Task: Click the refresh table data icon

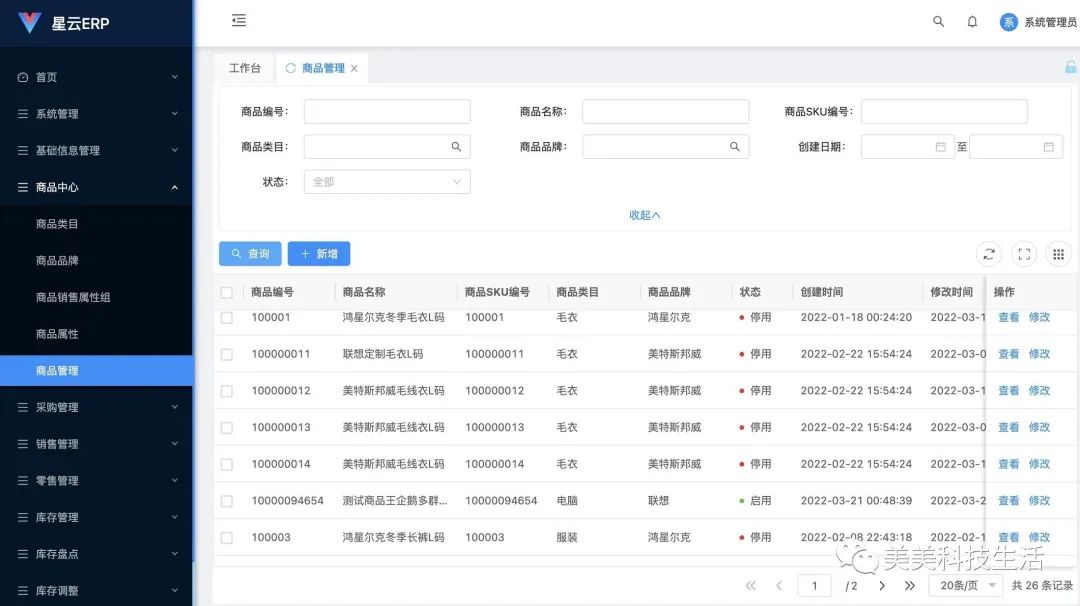Action: point(989,253)
